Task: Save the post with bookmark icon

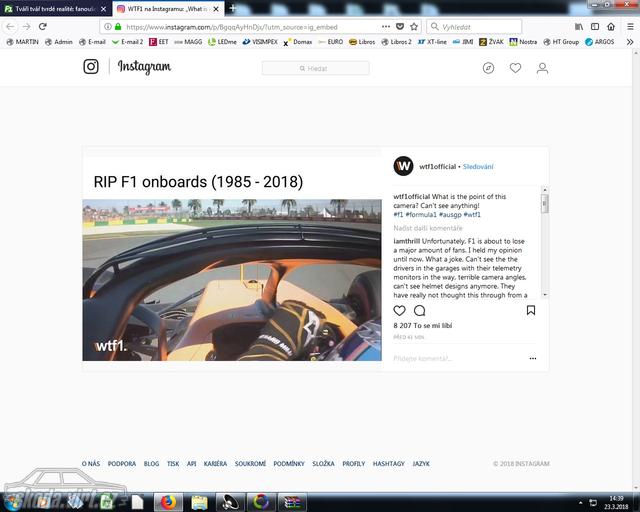Action: click(x=531, y=310)
